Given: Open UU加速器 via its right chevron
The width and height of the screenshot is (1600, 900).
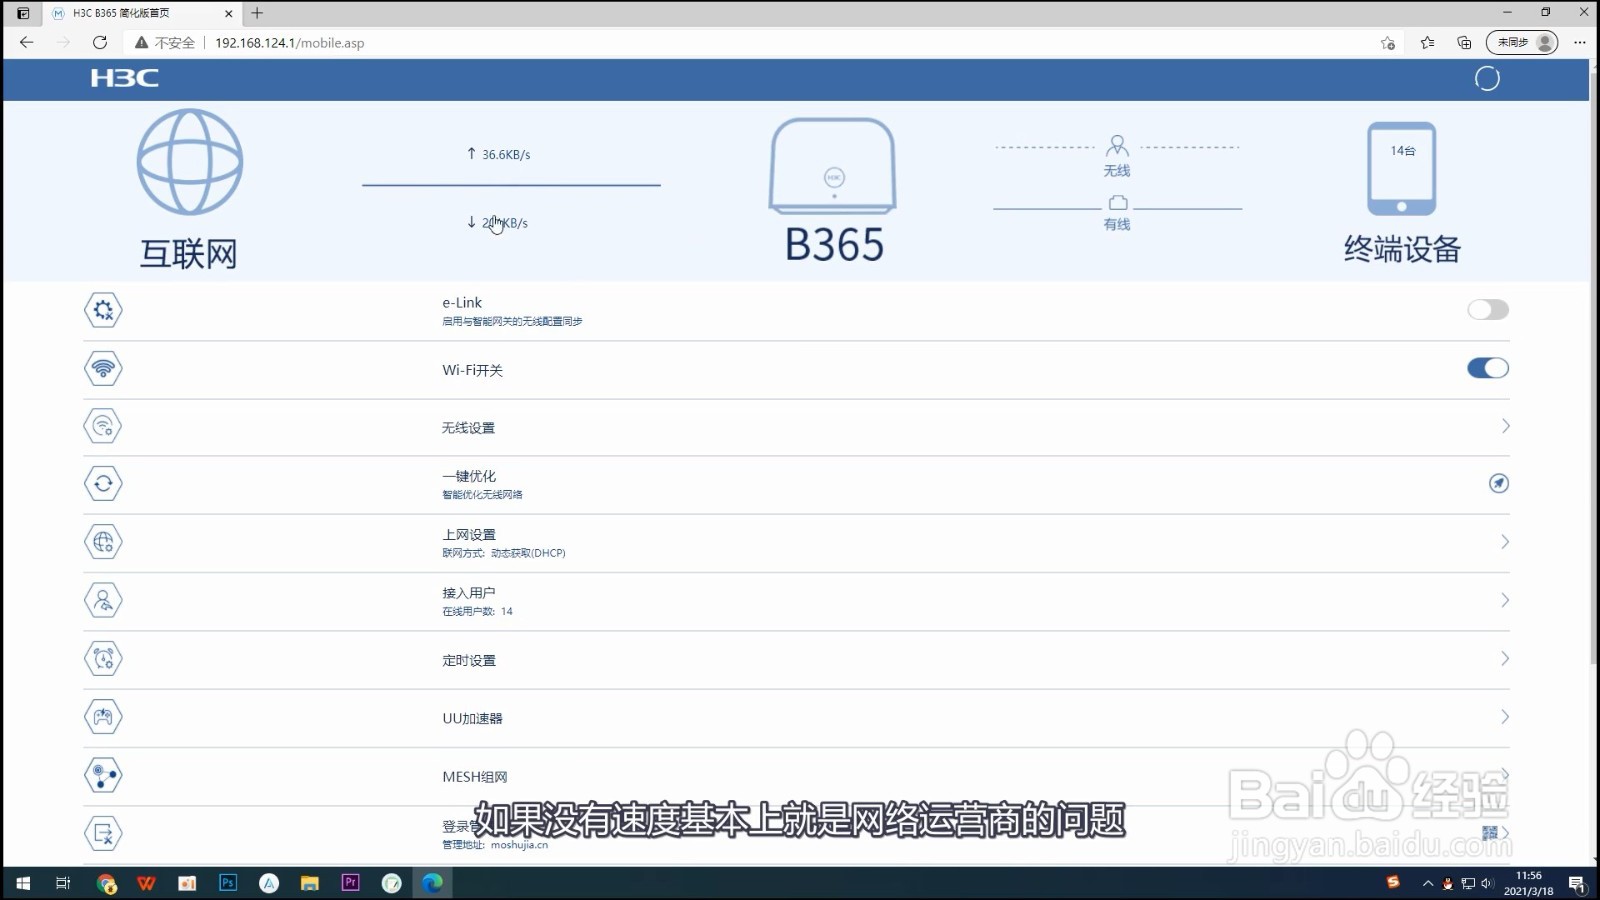Looking at the screenshot, I should [x=1505, y=717].
